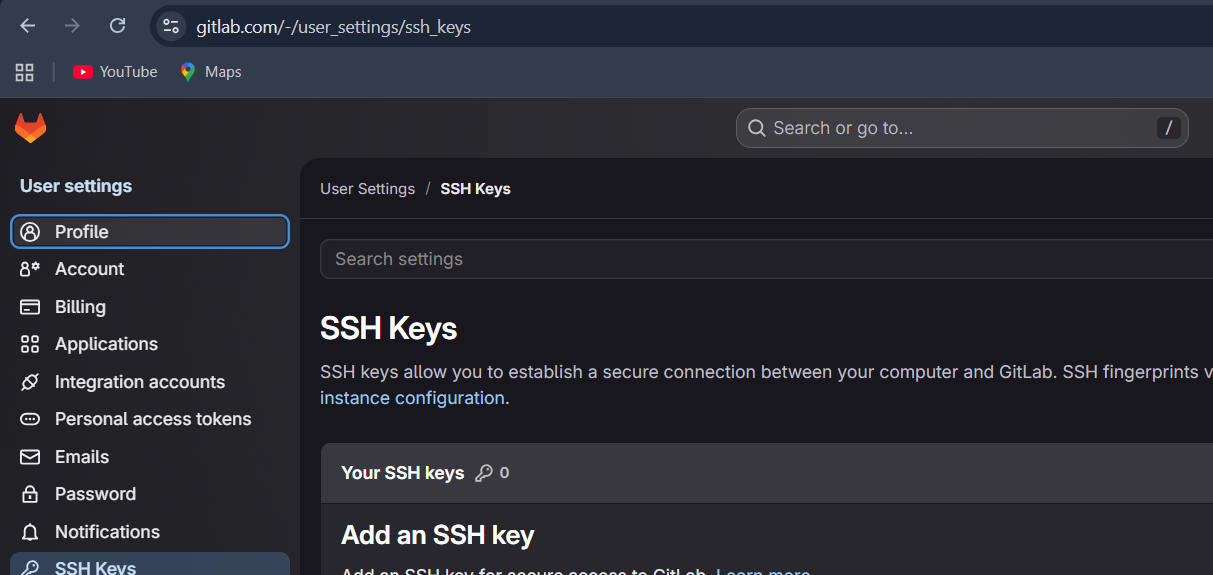Open Billing in sidebar

pyautogui.click(x=150, y=307)
